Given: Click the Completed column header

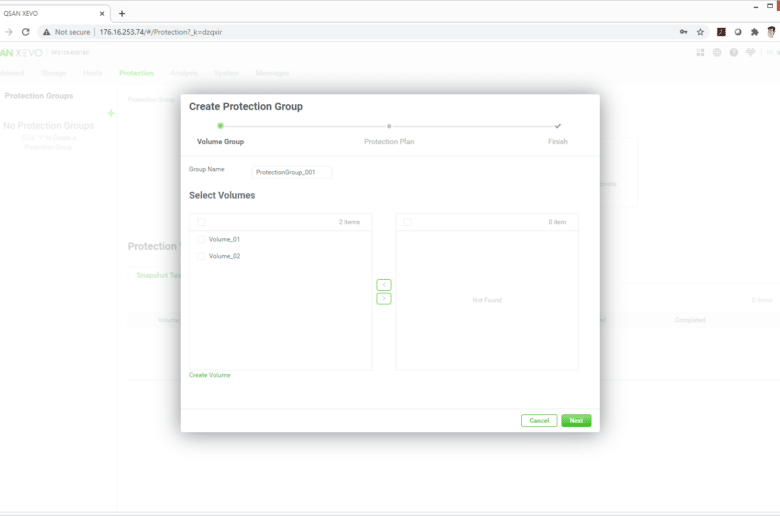Looking at the screenshot, I should [690, 320].
